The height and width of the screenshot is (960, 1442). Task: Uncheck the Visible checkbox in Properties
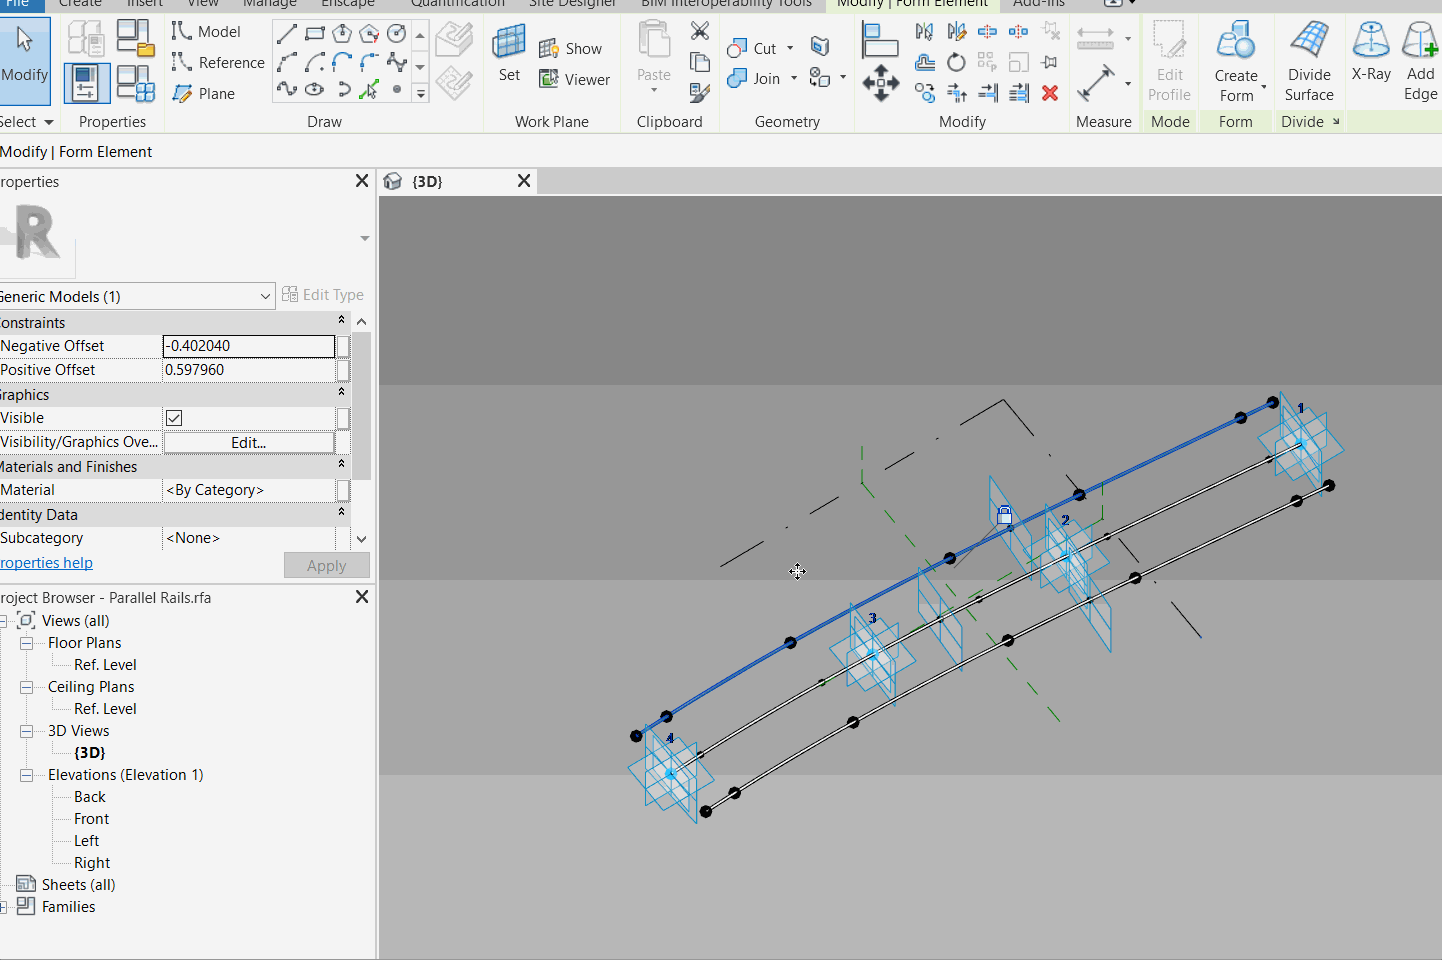(174, 418)
